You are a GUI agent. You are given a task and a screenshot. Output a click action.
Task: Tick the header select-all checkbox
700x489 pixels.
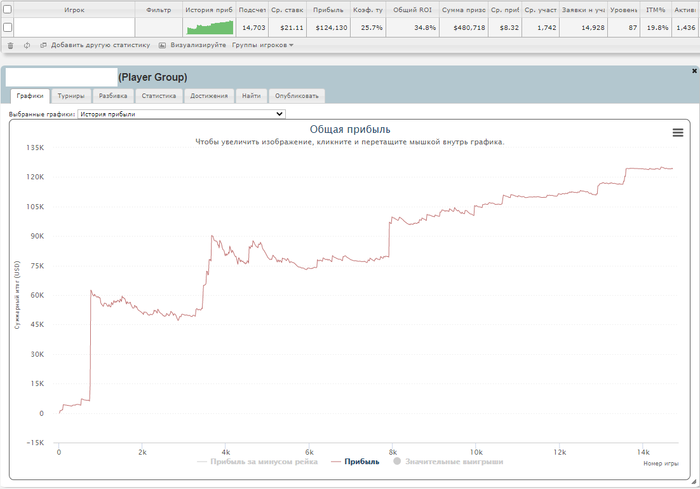coord(8,9)
